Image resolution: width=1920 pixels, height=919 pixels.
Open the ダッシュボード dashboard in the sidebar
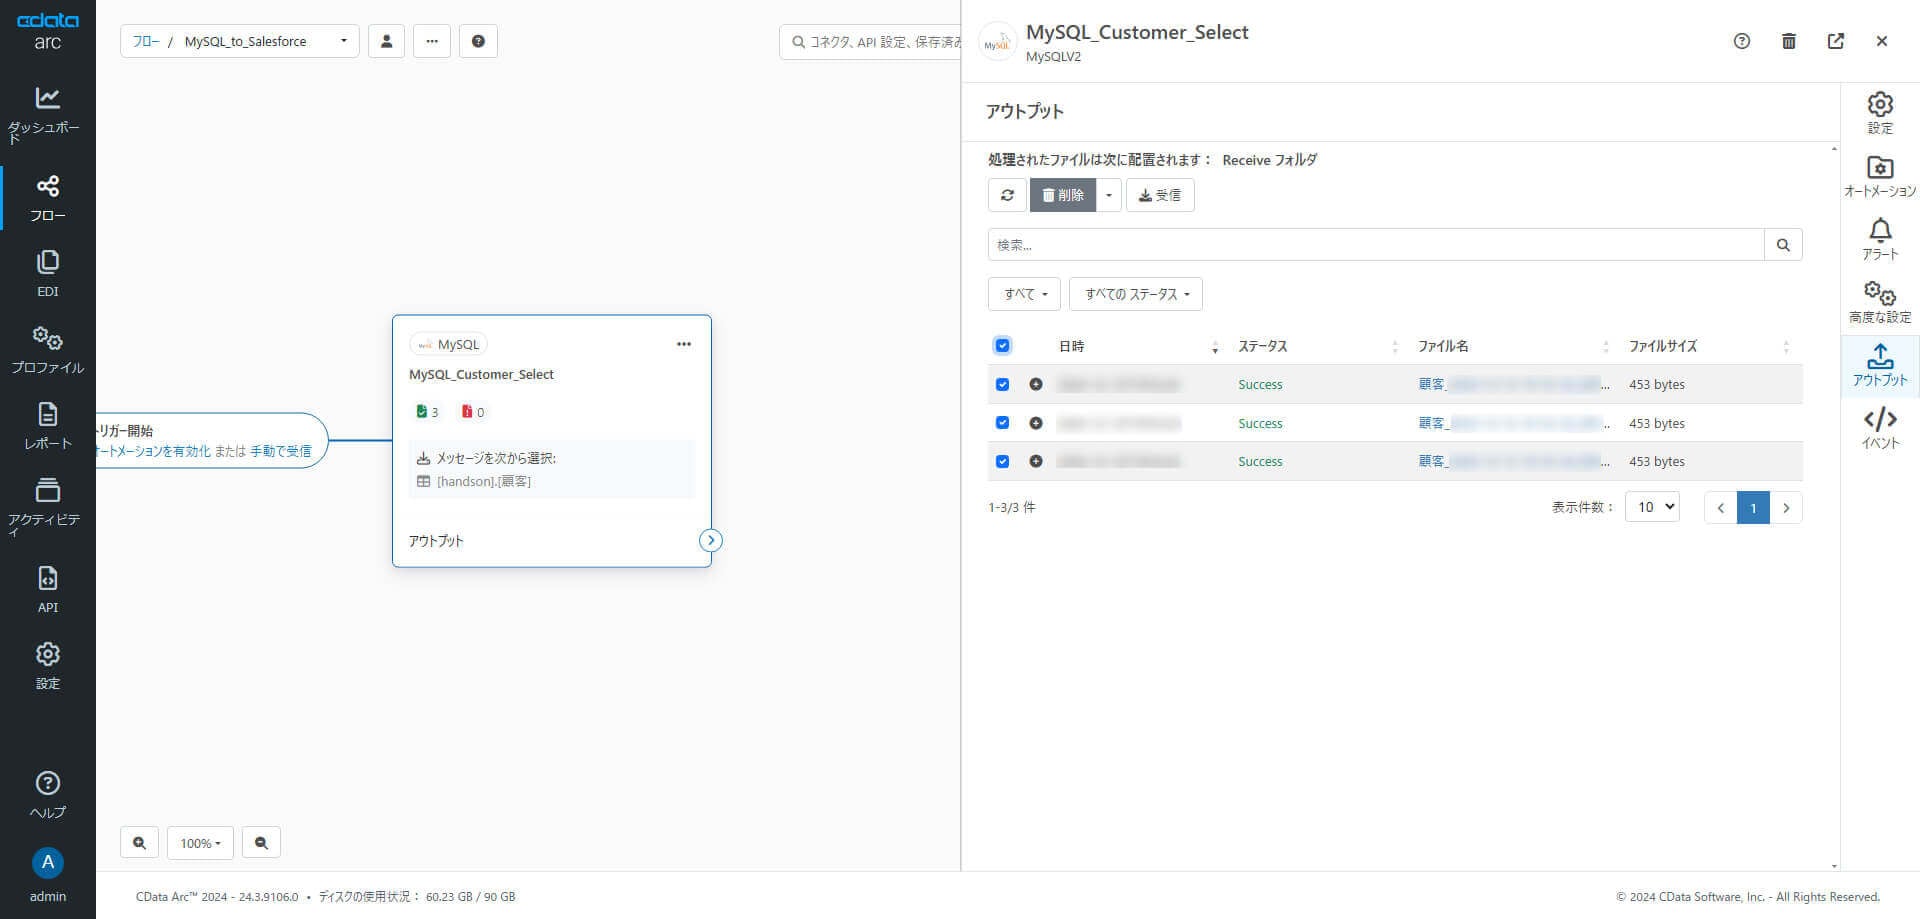pos(47,115)
